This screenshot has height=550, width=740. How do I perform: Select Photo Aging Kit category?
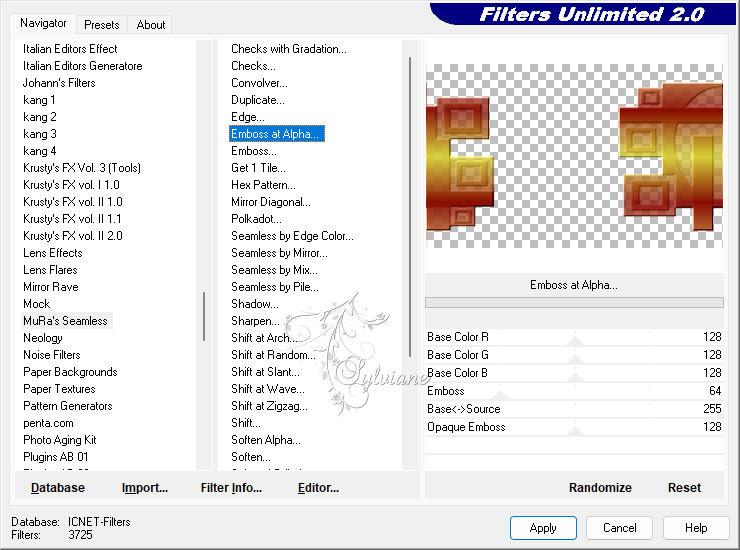(59, 440)
